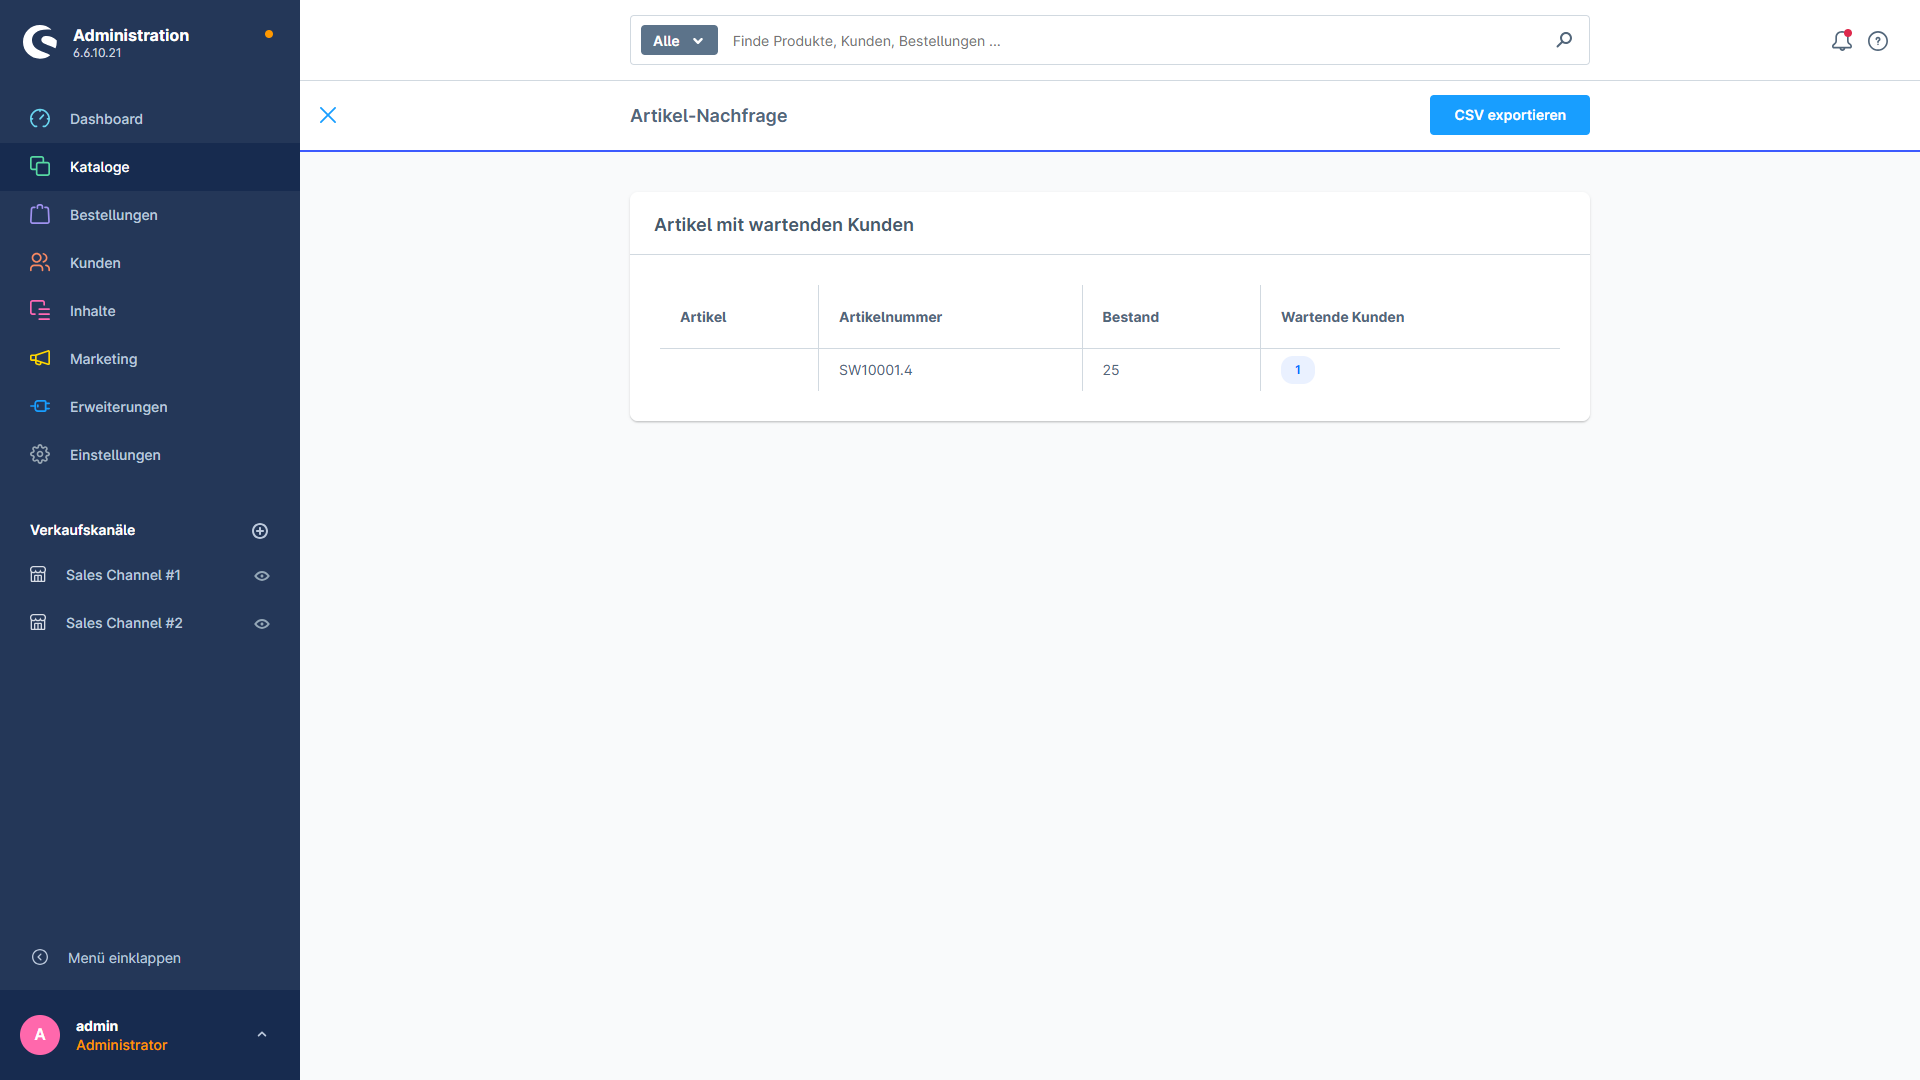Image resolution: width=1920 pixels, height=1080 pixels.
Task: Click the Bestand column header
Action: [1171, 317]
